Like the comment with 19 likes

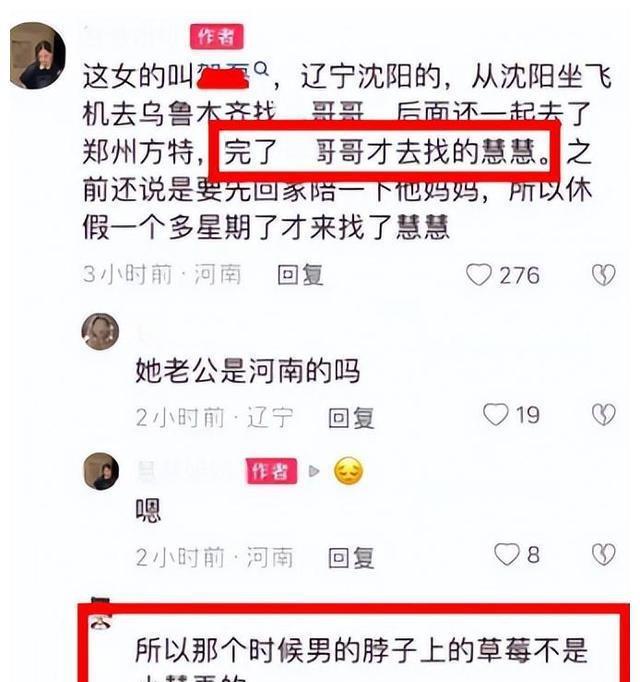coord(496,414)
